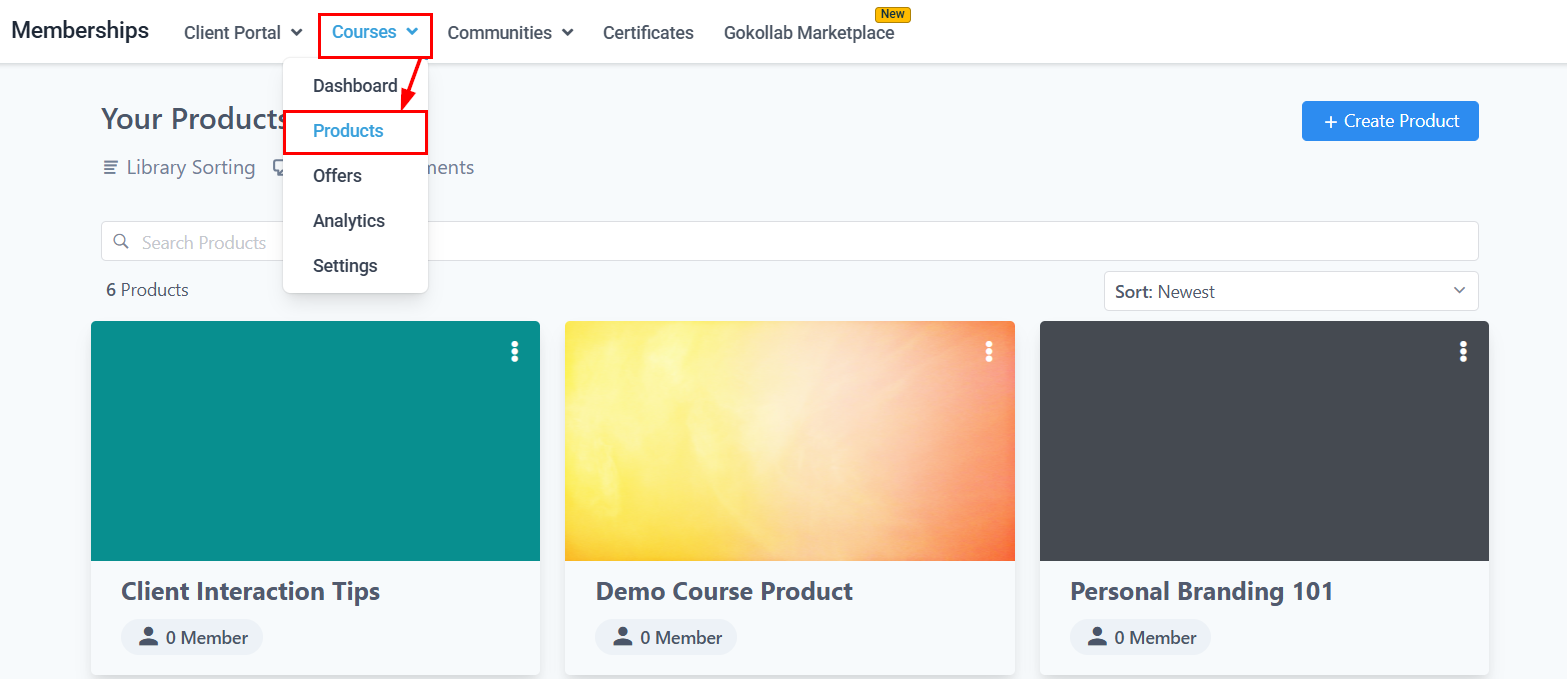Collapse the Courses dropdown menu
This screenshot has width=1567, height=679.
[375, 32]
